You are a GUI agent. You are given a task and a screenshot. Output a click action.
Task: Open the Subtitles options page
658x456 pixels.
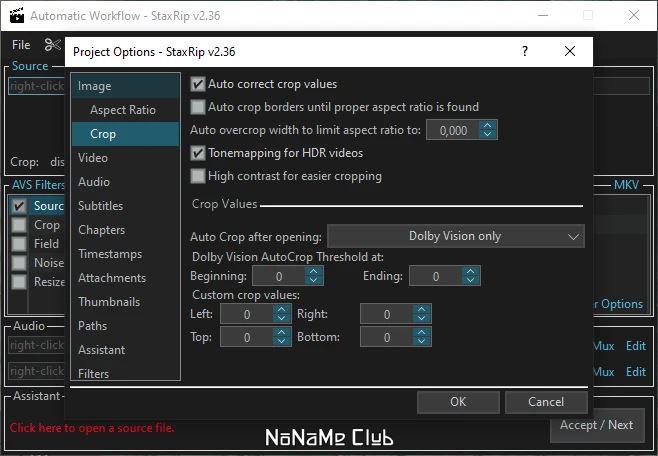125,206
